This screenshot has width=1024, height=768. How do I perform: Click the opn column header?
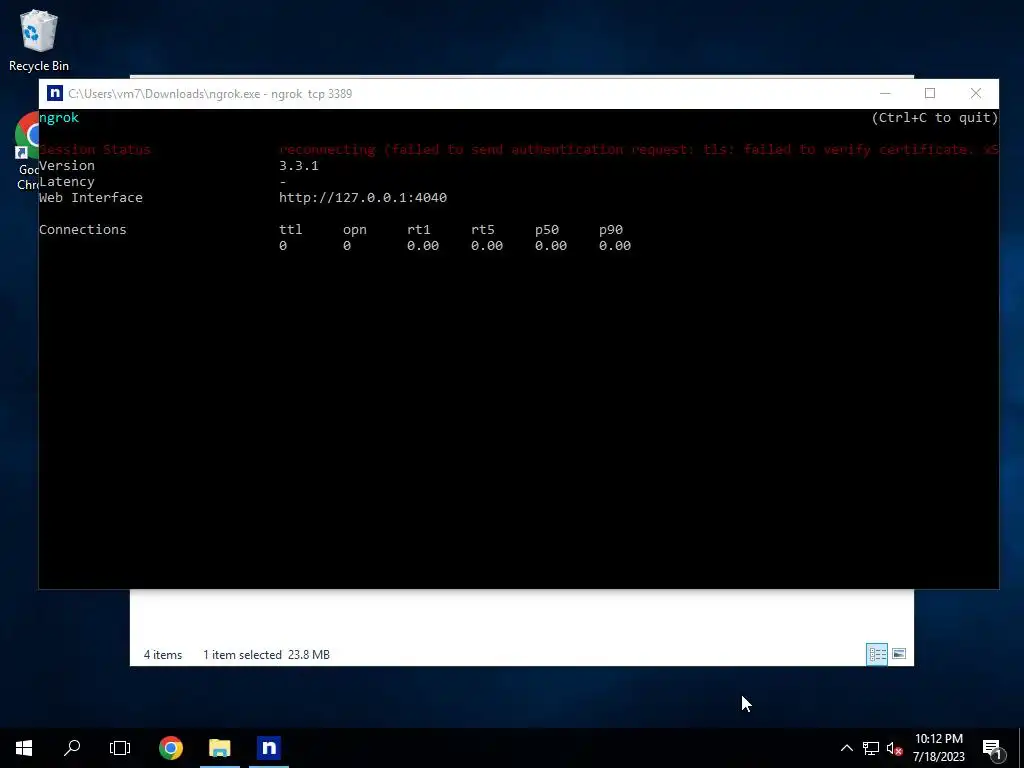[355, 230]
